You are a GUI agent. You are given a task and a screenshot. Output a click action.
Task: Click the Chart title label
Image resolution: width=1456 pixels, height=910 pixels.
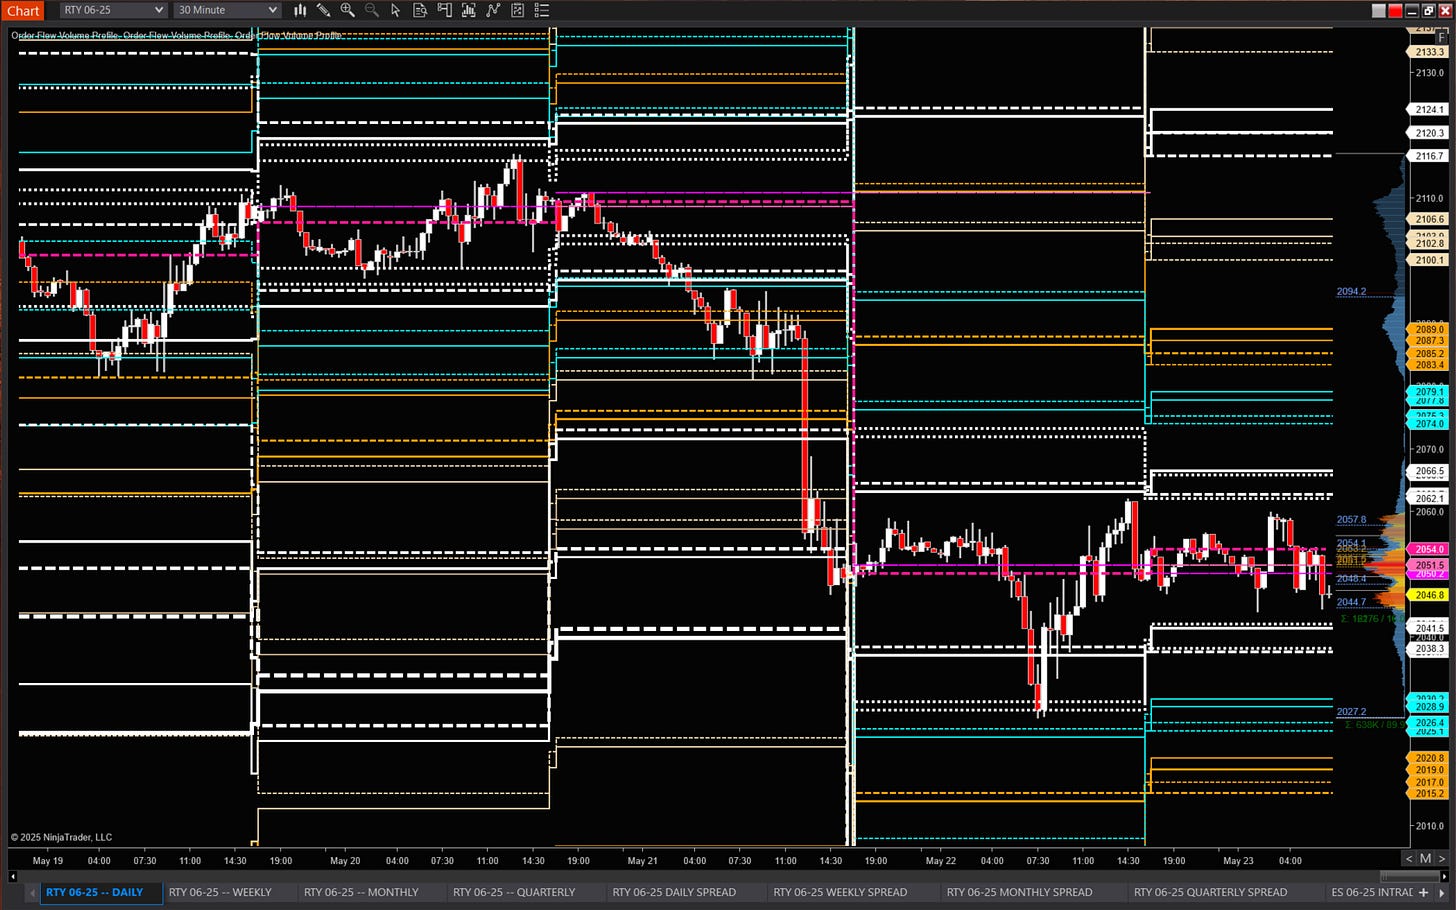tap(23, 11)
